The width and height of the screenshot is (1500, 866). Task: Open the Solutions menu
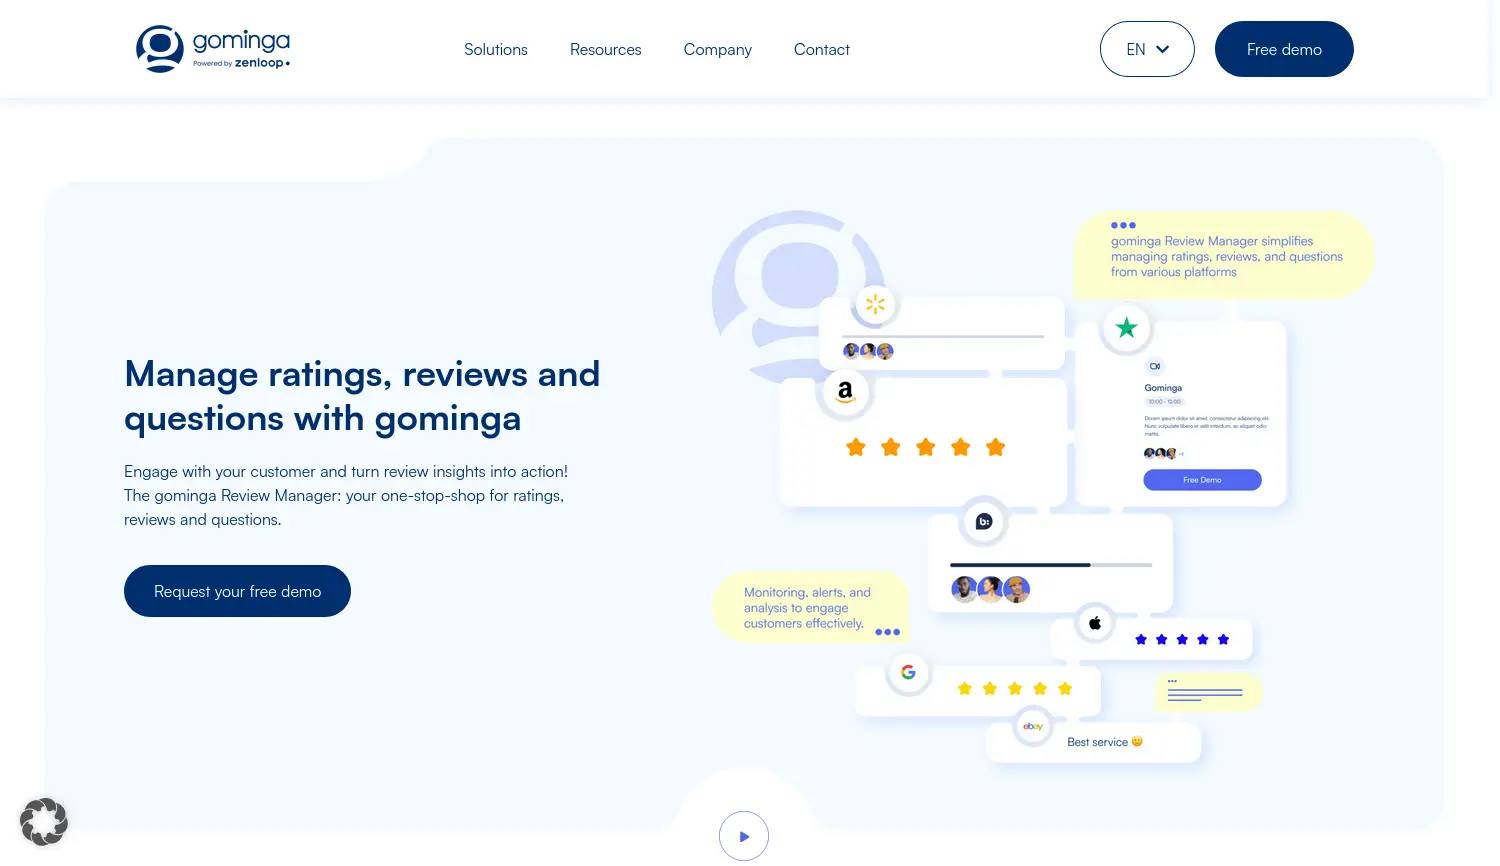click(496, 49)
